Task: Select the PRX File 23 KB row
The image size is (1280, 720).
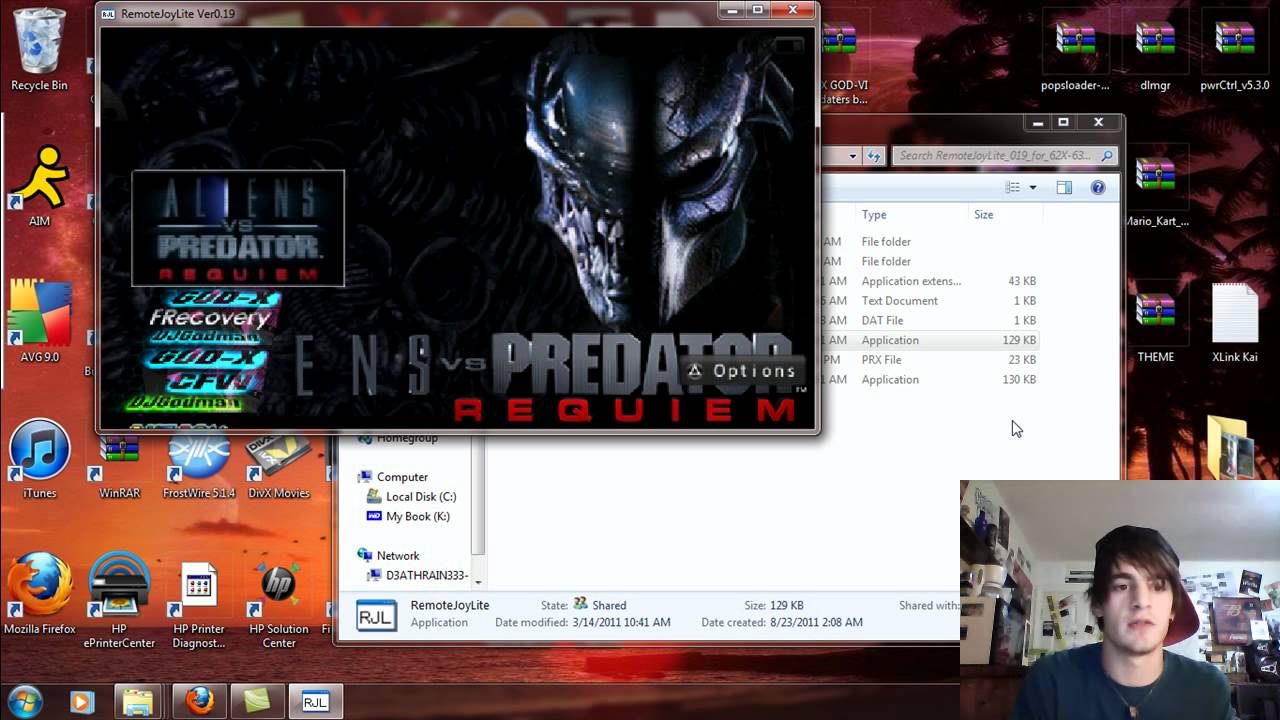Action: [x=930, y=359]
